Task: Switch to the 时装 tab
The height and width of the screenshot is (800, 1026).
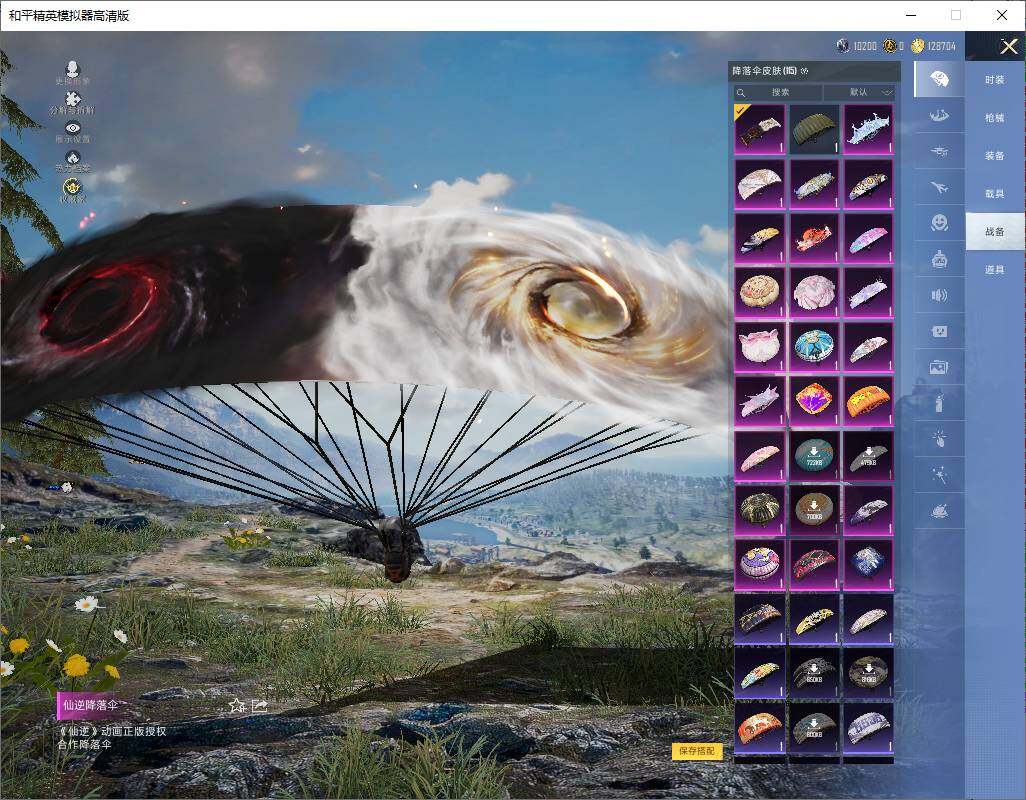Action: coord(995,80)
